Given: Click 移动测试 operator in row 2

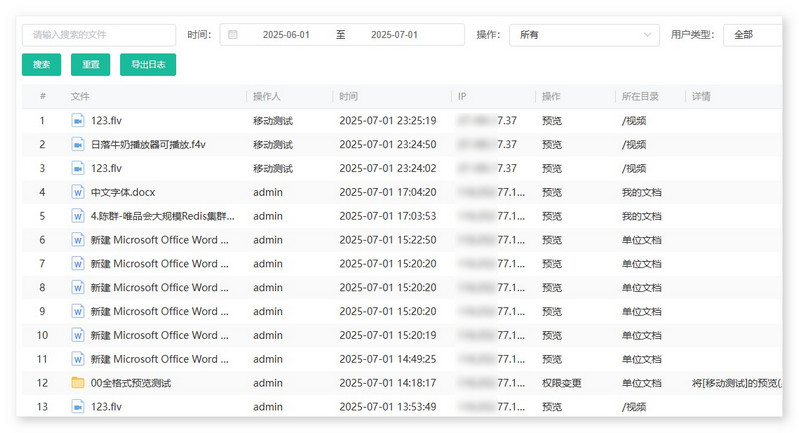Looking at the screenshot, I should (273, 145).
